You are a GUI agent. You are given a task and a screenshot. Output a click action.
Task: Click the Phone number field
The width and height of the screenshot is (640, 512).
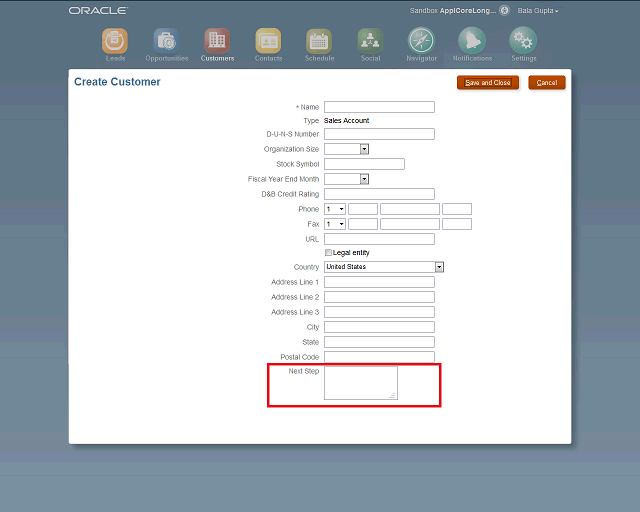pos(410,209)
